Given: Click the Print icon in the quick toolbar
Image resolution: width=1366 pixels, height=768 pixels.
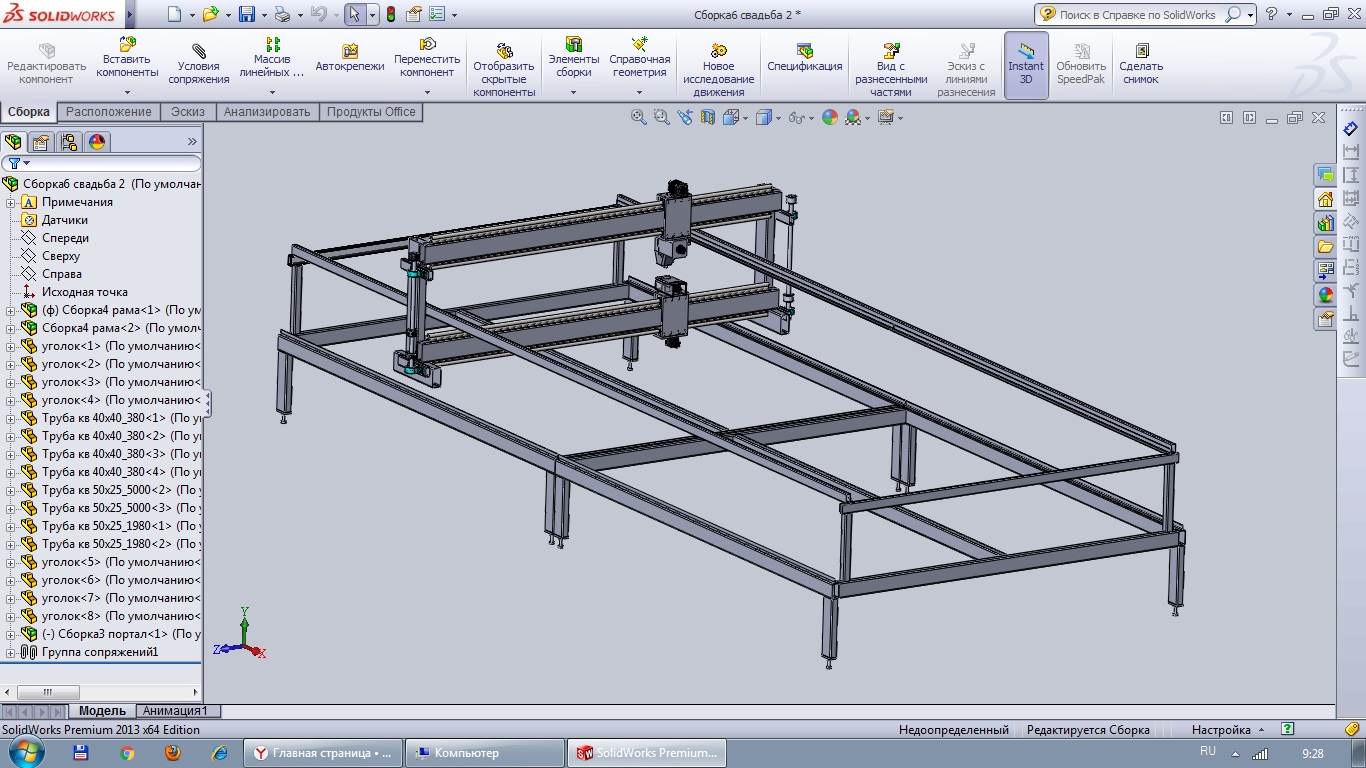Looking at the screenshot, I should tap(283, 14).
